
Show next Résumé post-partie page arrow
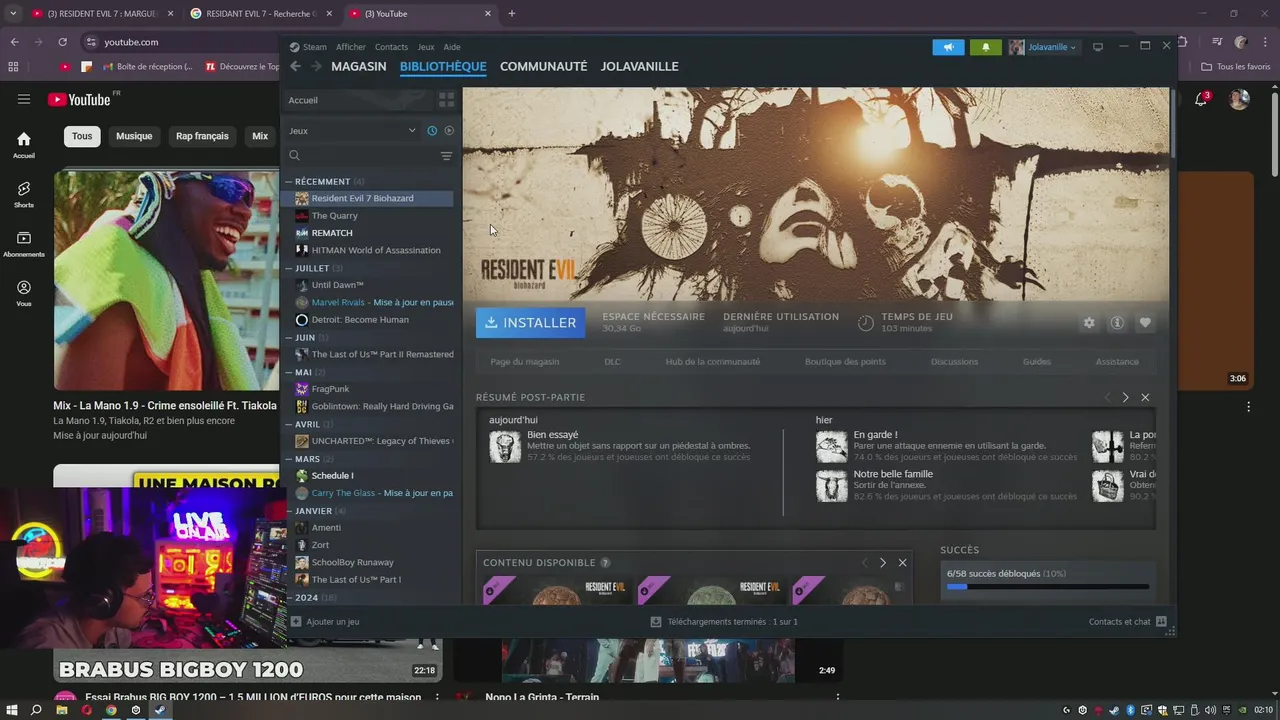pos(1125,397)
